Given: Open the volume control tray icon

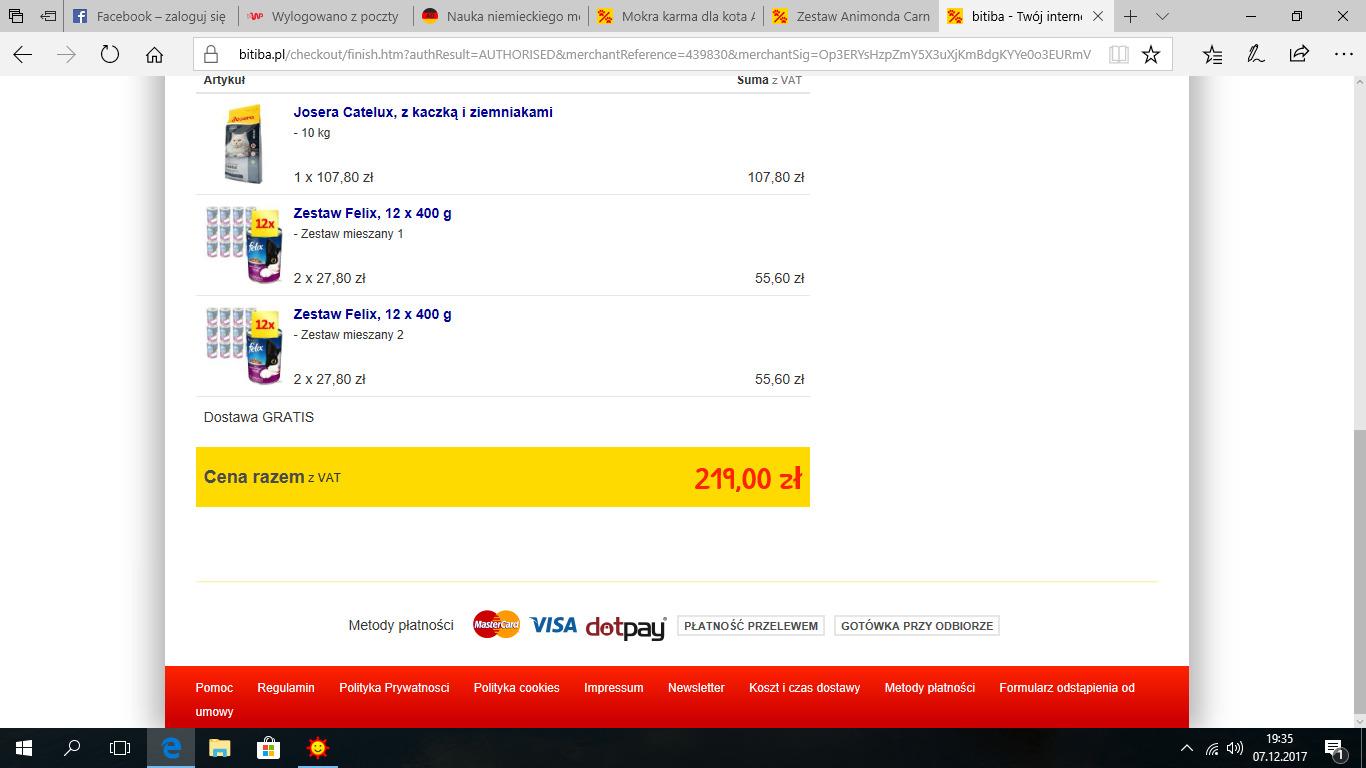Looking at the screenshot, I should coord(1236,748).
